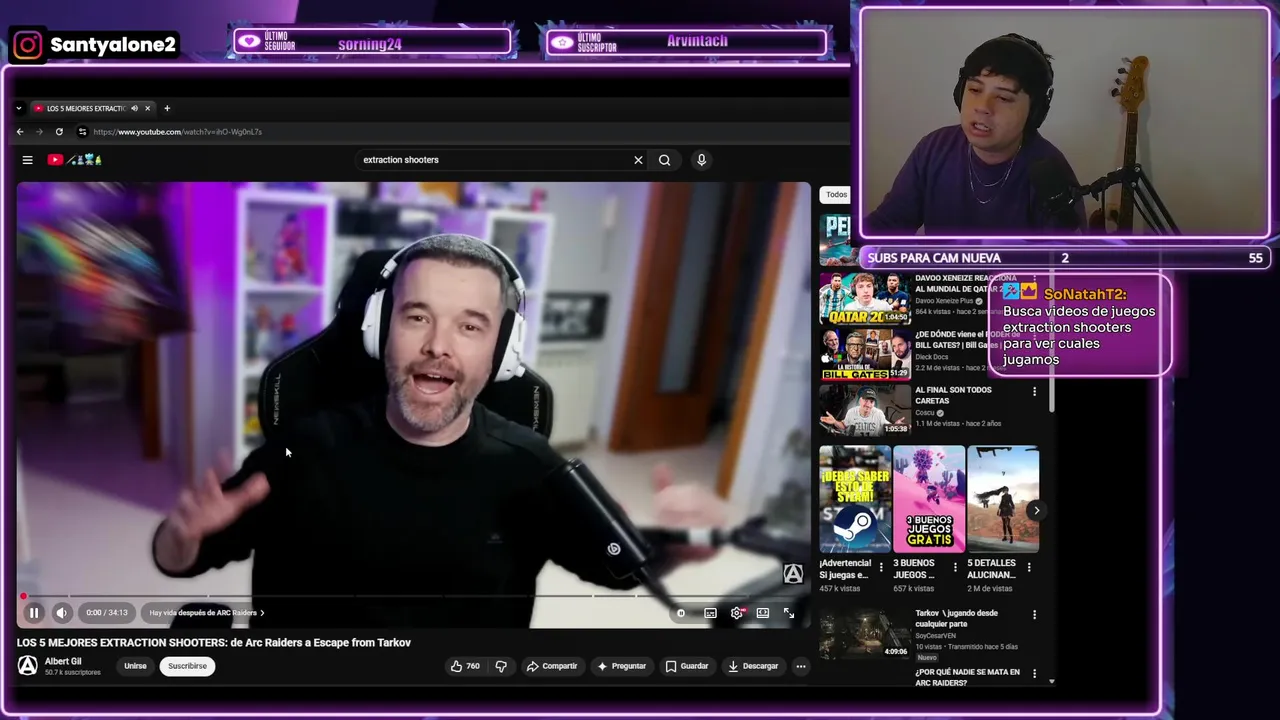Start voice search with microphone icon

701,160
